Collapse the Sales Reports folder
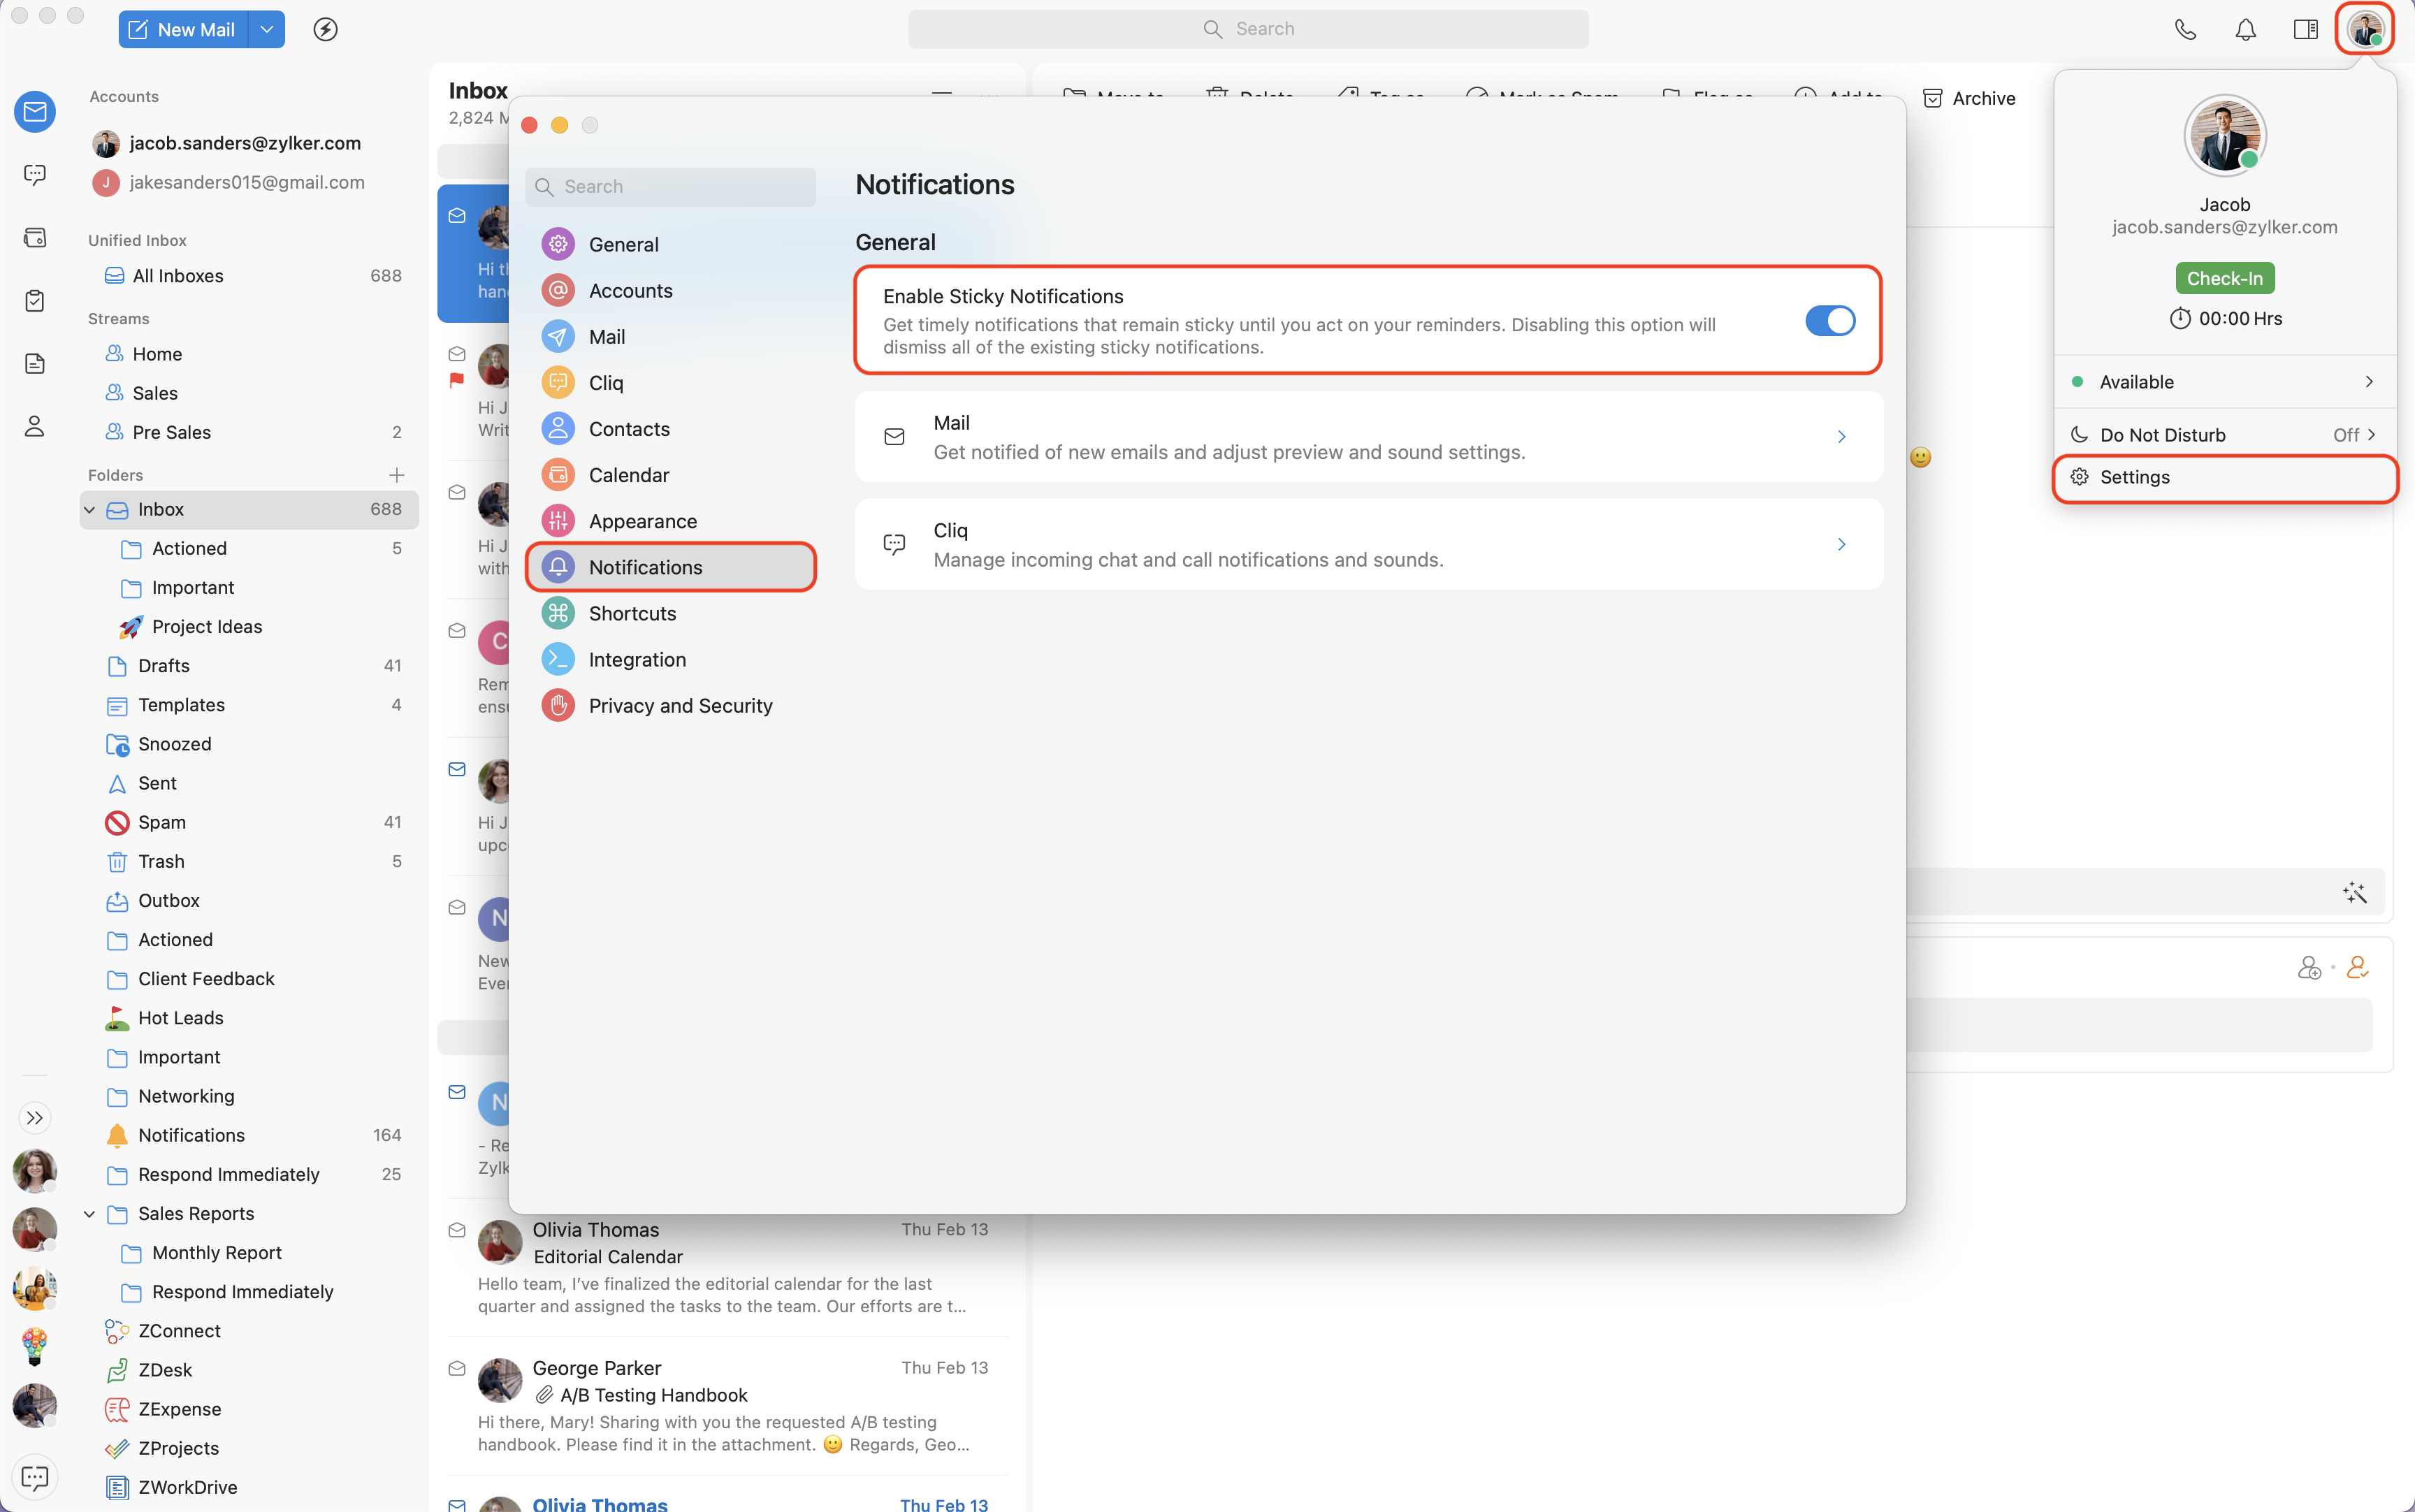This screenshot has height=1512, width=2415. pos(90,1213)
